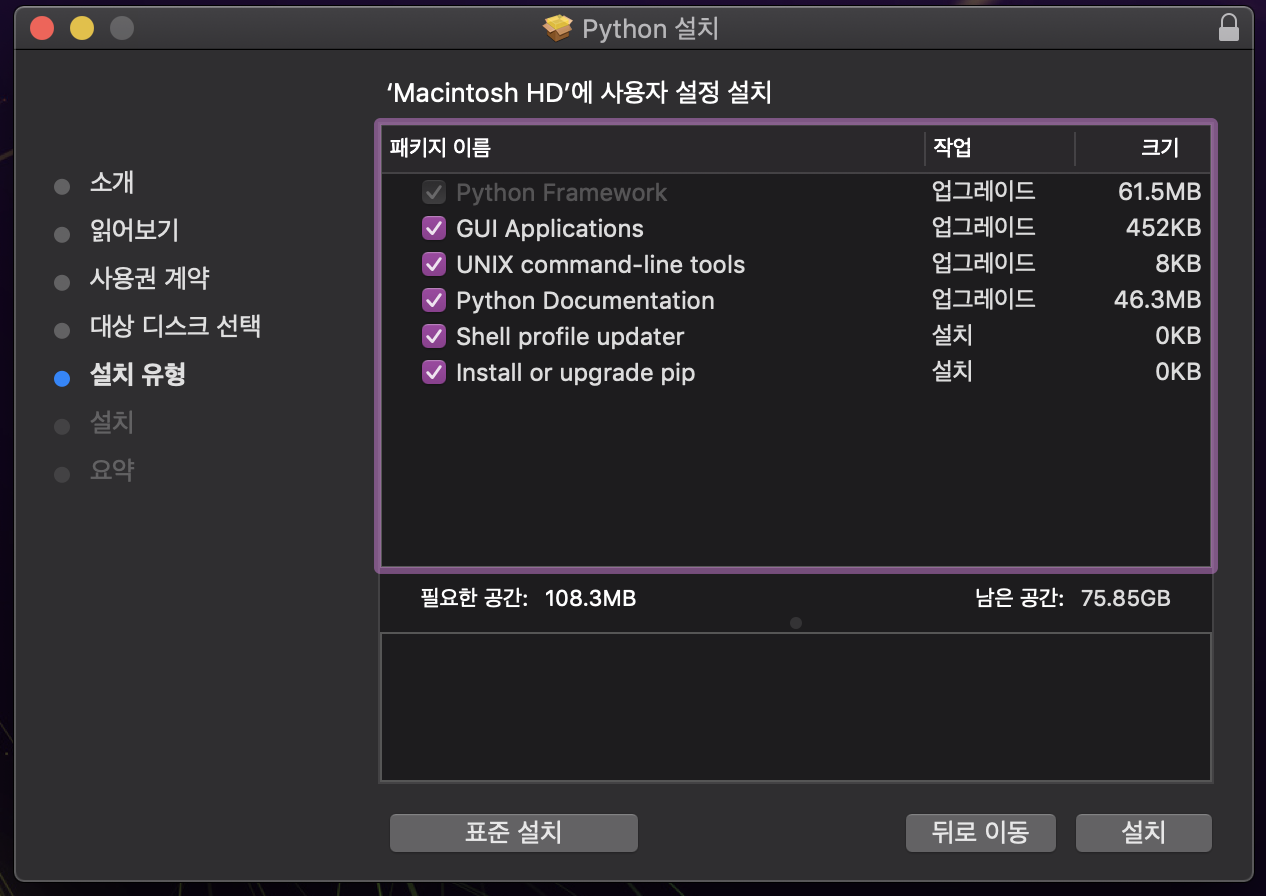Toggle Install or upgrade pip checkbox
Screen dimensions: 1266x896
tap(434, 372)
